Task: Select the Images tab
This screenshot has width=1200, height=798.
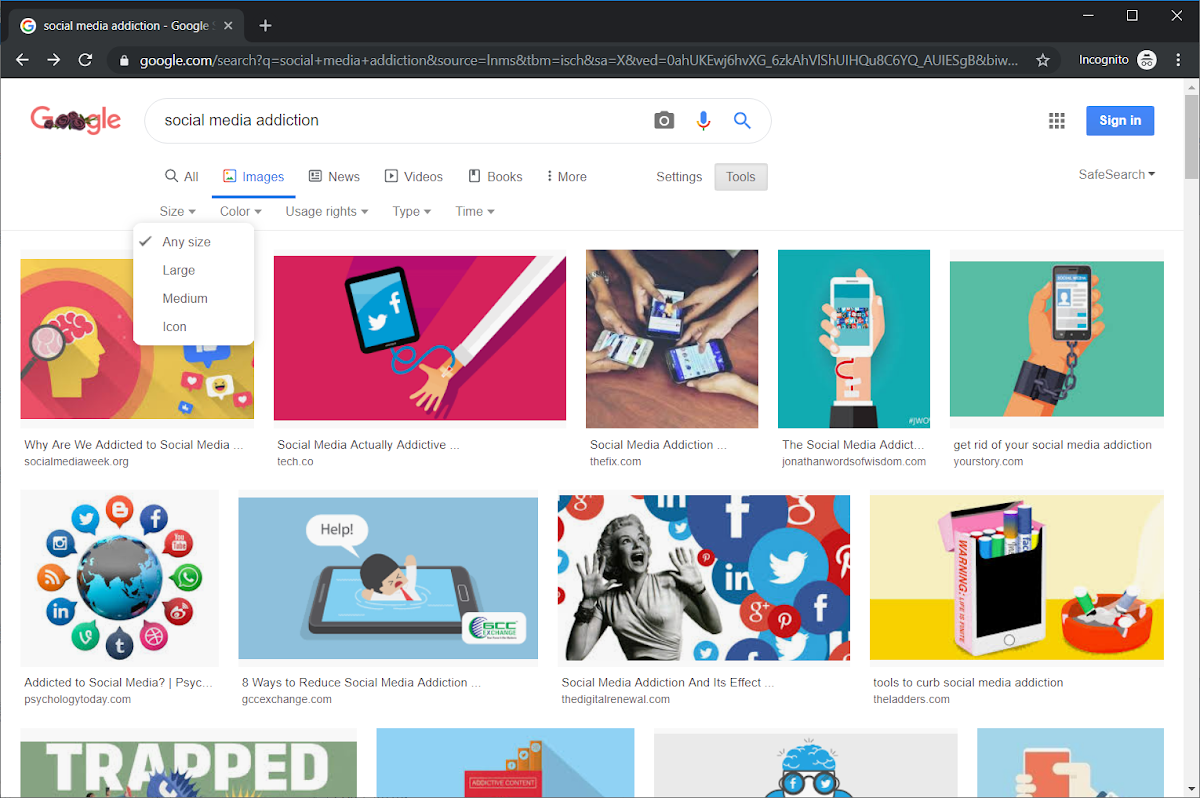Action: pyautogui.click(x=253, y=176)
